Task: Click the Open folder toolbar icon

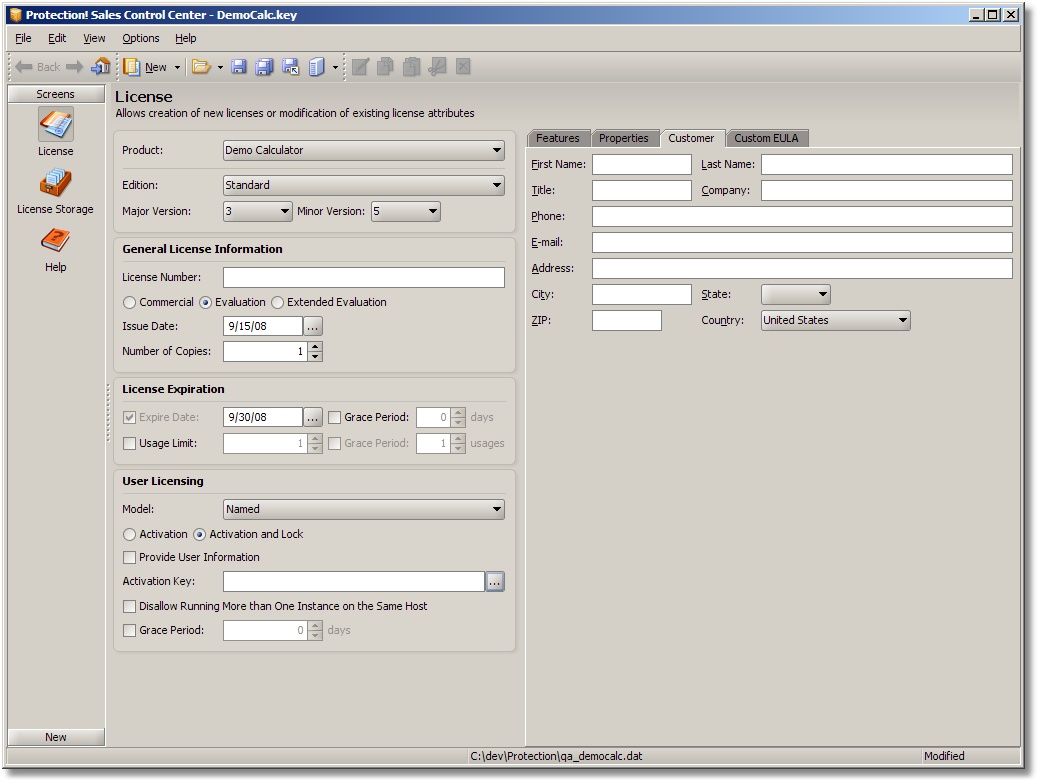Action: coord(201,67)
